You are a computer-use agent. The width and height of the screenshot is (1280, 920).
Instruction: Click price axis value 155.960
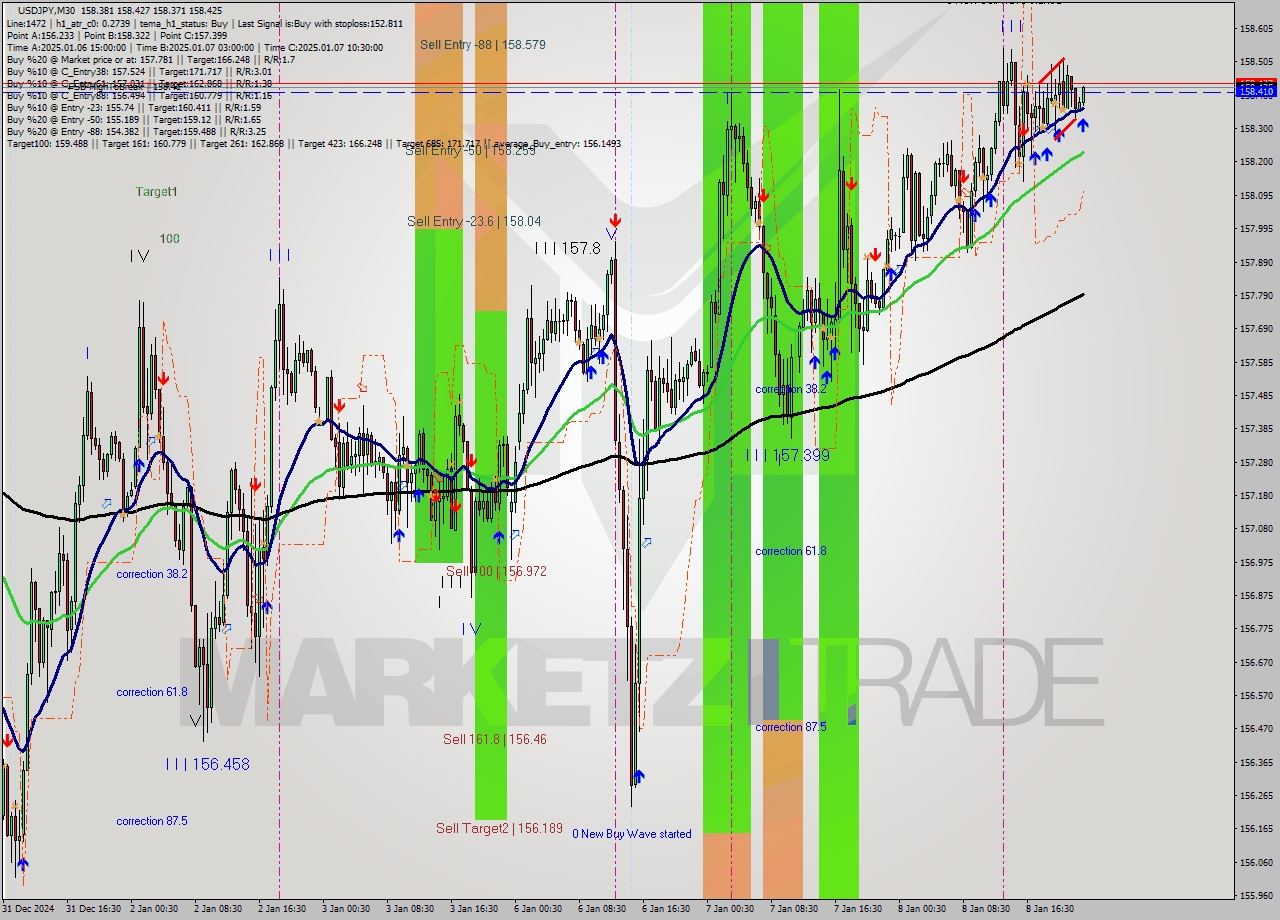coord(1257,896)
